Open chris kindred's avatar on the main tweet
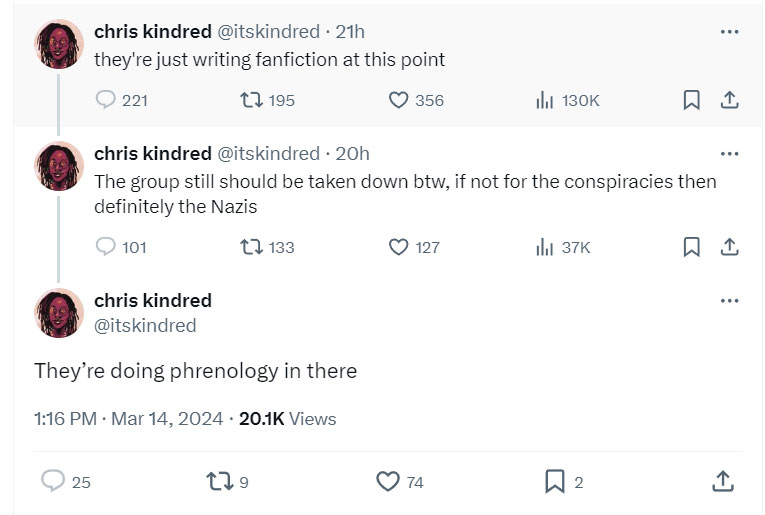The height and width of the screenshot is (515, 765). 58,312
